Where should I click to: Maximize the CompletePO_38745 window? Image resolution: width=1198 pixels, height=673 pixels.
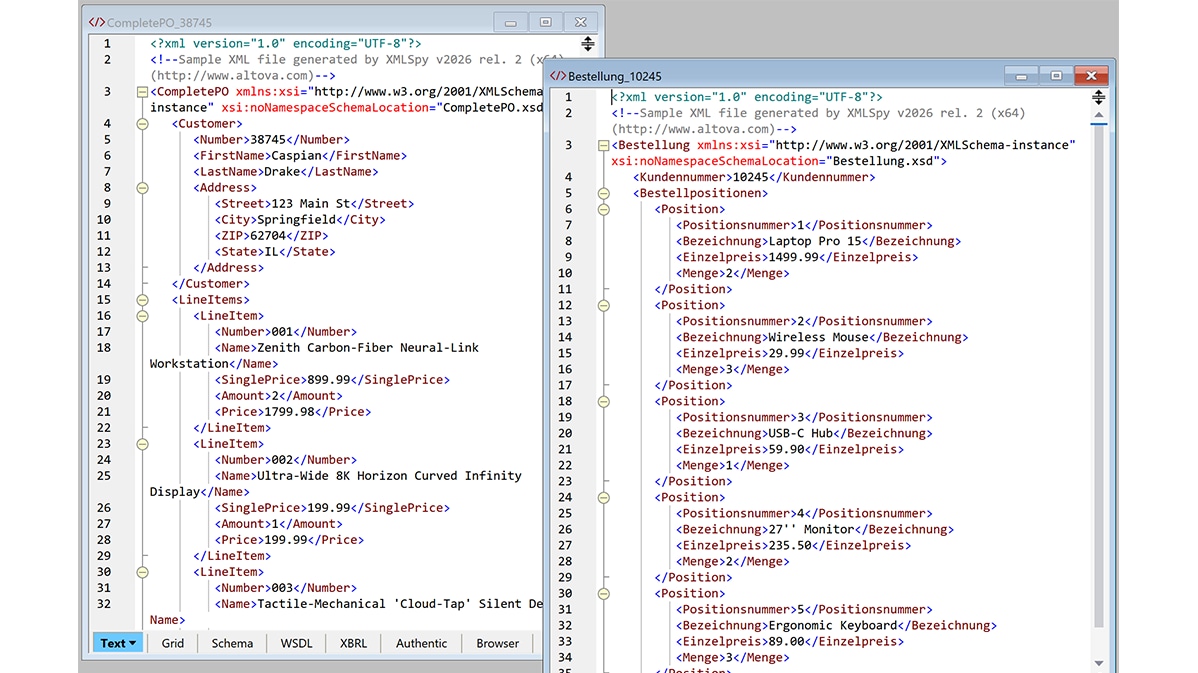coord(546,22)
